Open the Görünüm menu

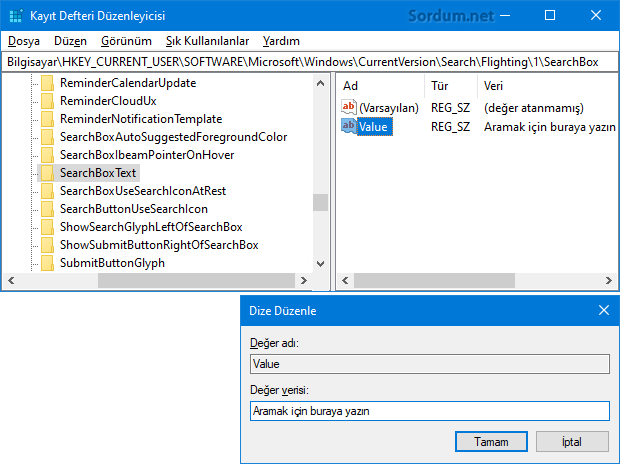(x=126, y=41)
